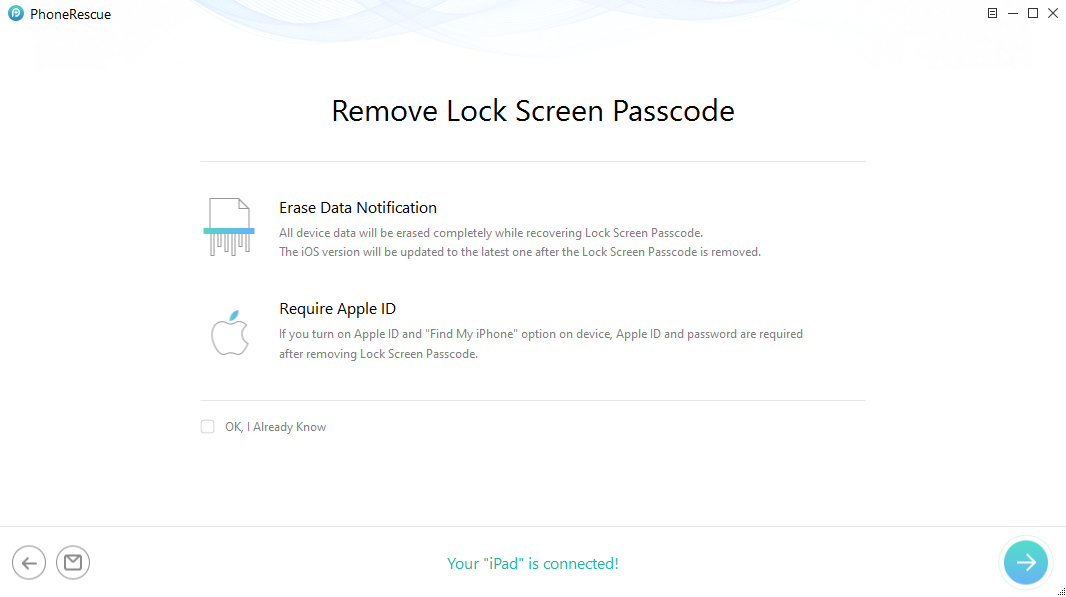Open the mail feedback icon
This screenshot has height=597, width=1066.
(73, 563)
